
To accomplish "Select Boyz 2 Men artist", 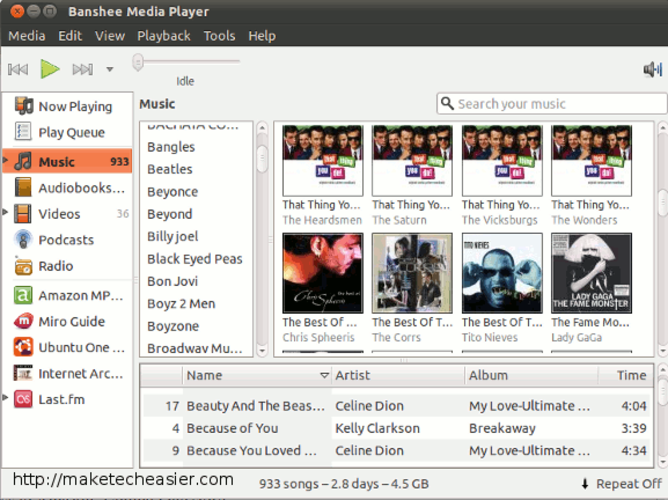I will coord(181,304).
